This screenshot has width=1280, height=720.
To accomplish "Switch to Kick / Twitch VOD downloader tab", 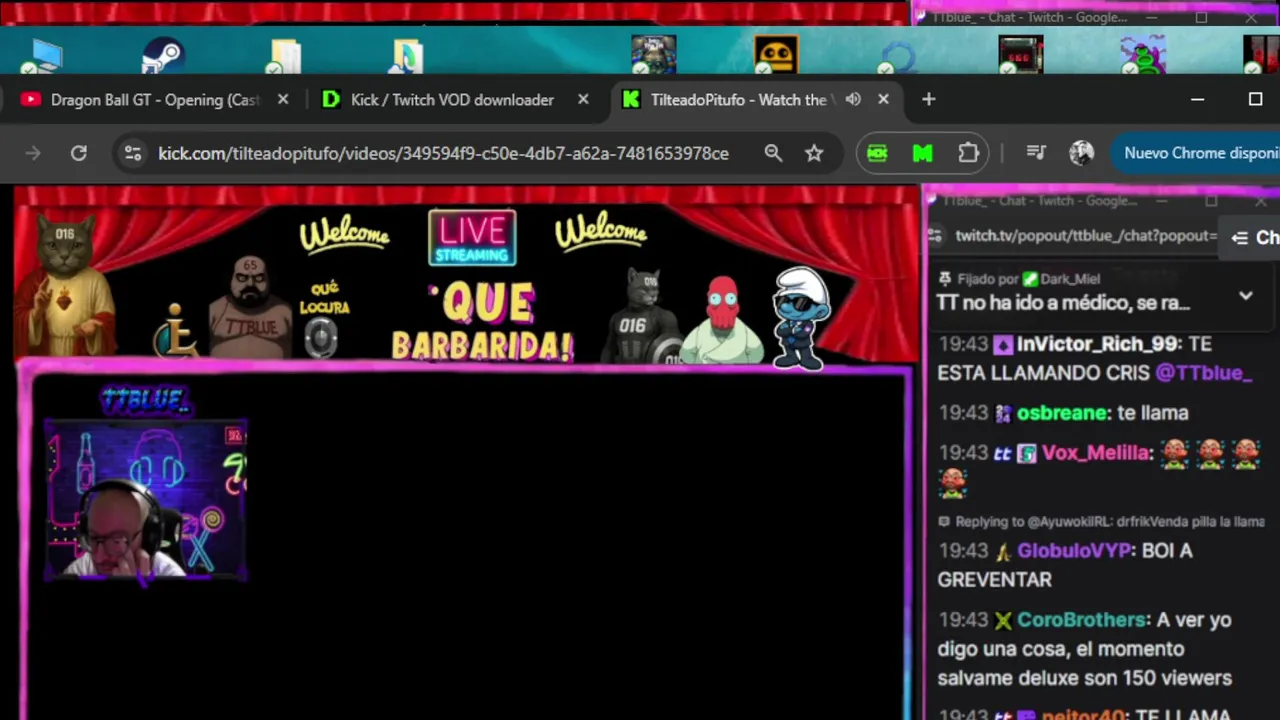I will 452,100.
